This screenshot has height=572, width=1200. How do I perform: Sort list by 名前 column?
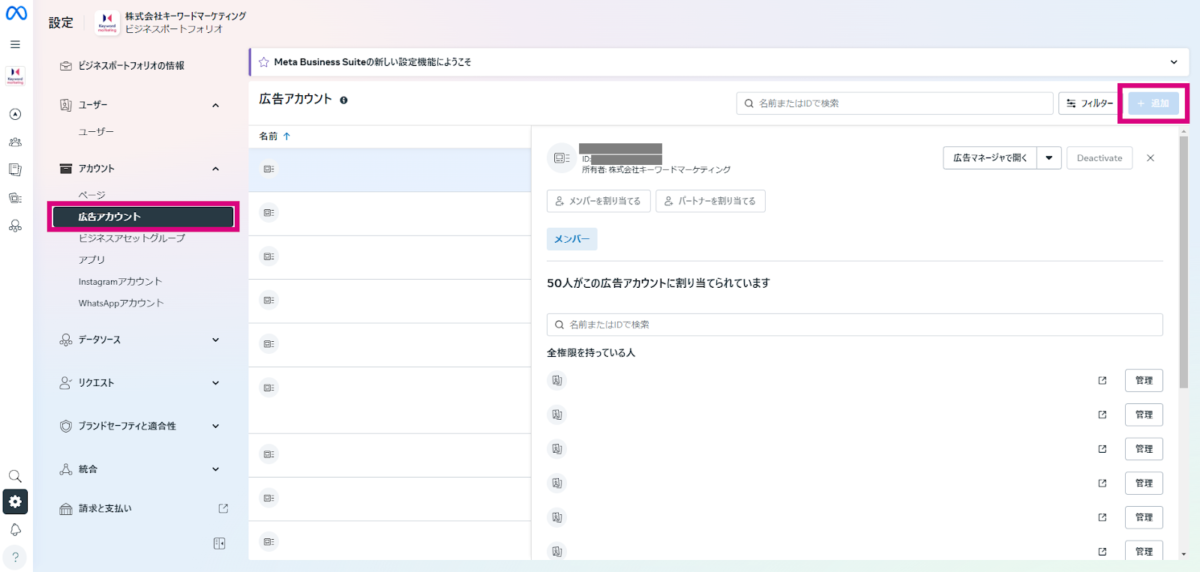(275, 136)
